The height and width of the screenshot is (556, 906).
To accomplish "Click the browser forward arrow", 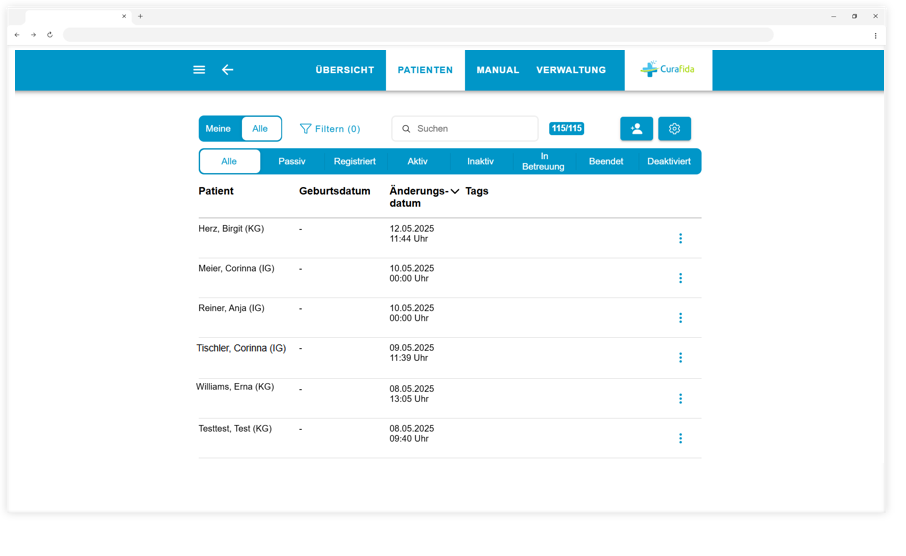I will coord(34,35).
